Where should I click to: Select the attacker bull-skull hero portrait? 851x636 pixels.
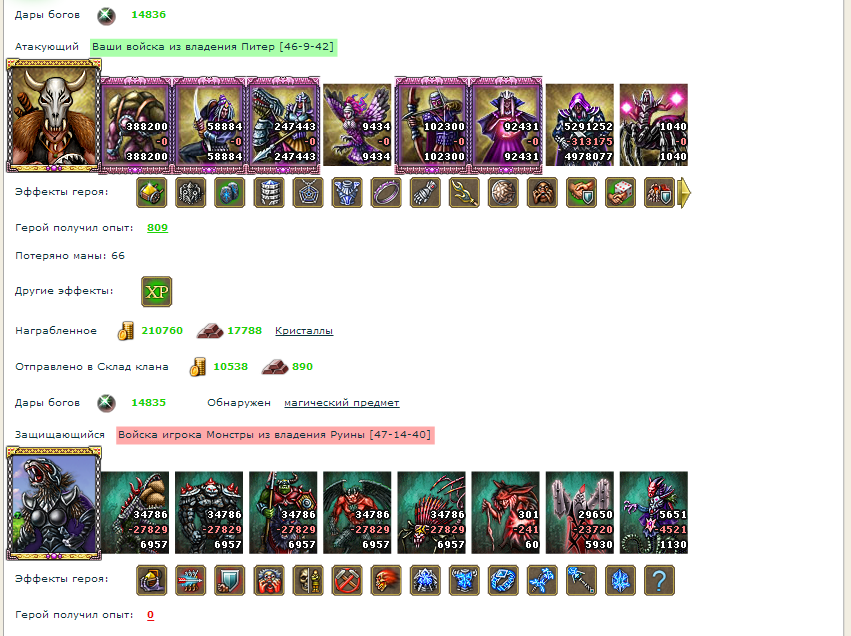tap(54, 117)
